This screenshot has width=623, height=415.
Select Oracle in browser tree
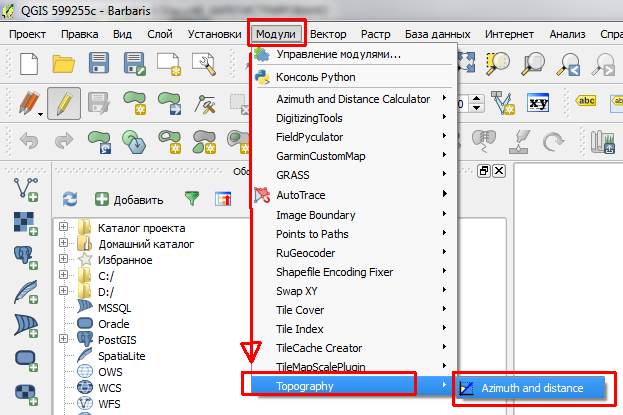[x=114, y=324]
